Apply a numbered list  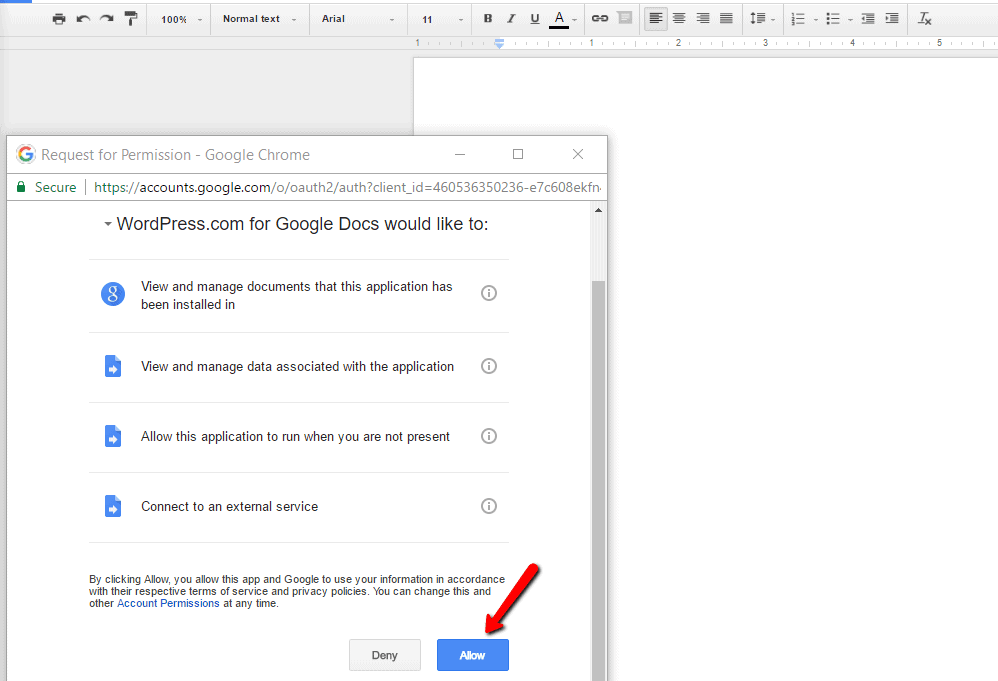pyautogui.click(x=798, y=18)
